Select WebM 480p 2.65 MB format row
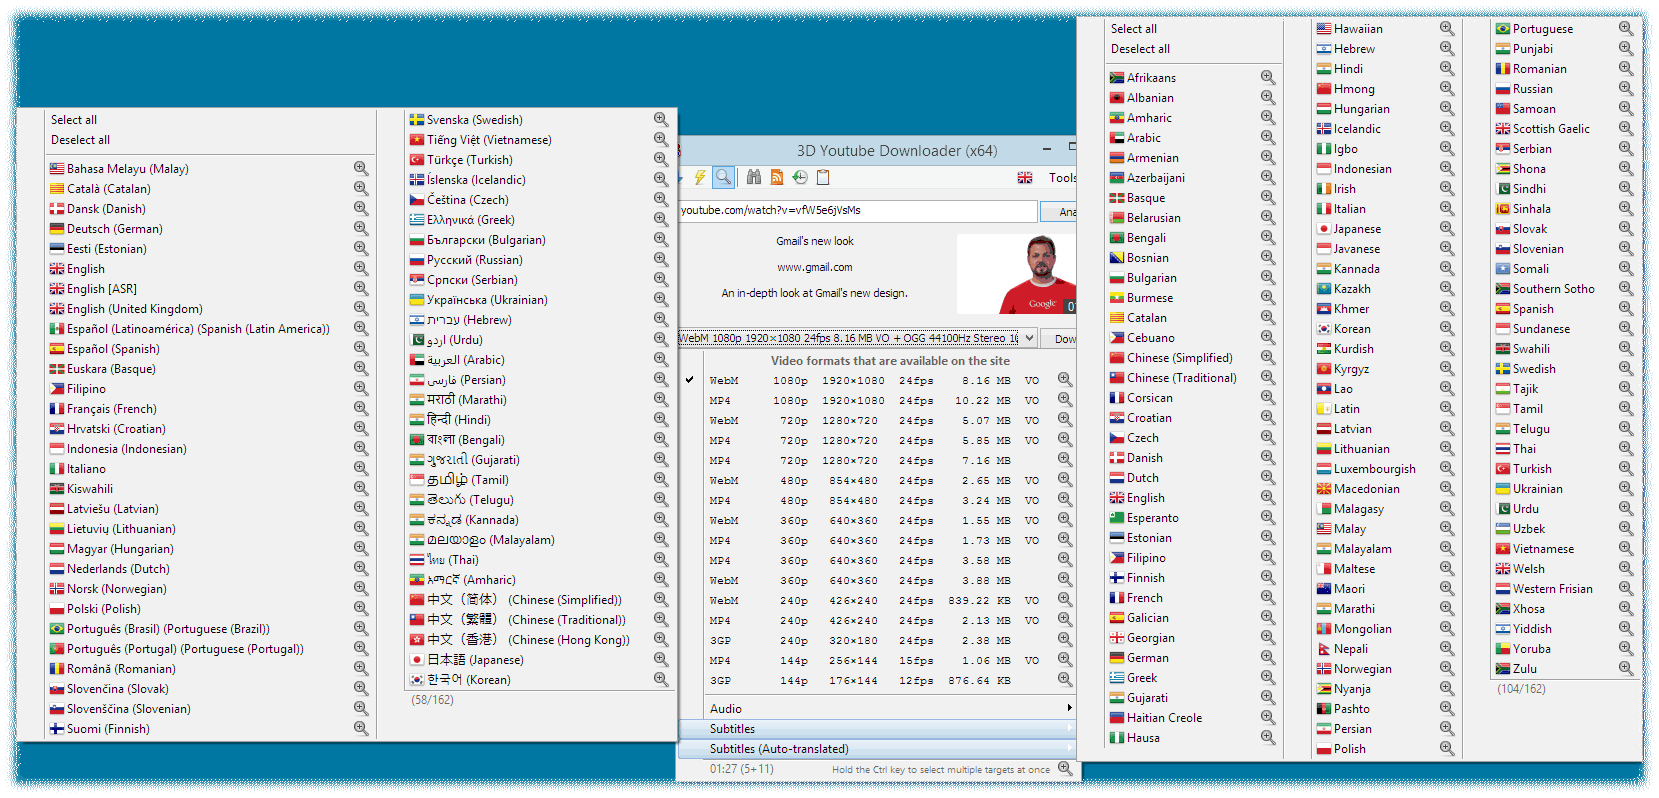Screen dimensions: 1659x798 [877, 480]
